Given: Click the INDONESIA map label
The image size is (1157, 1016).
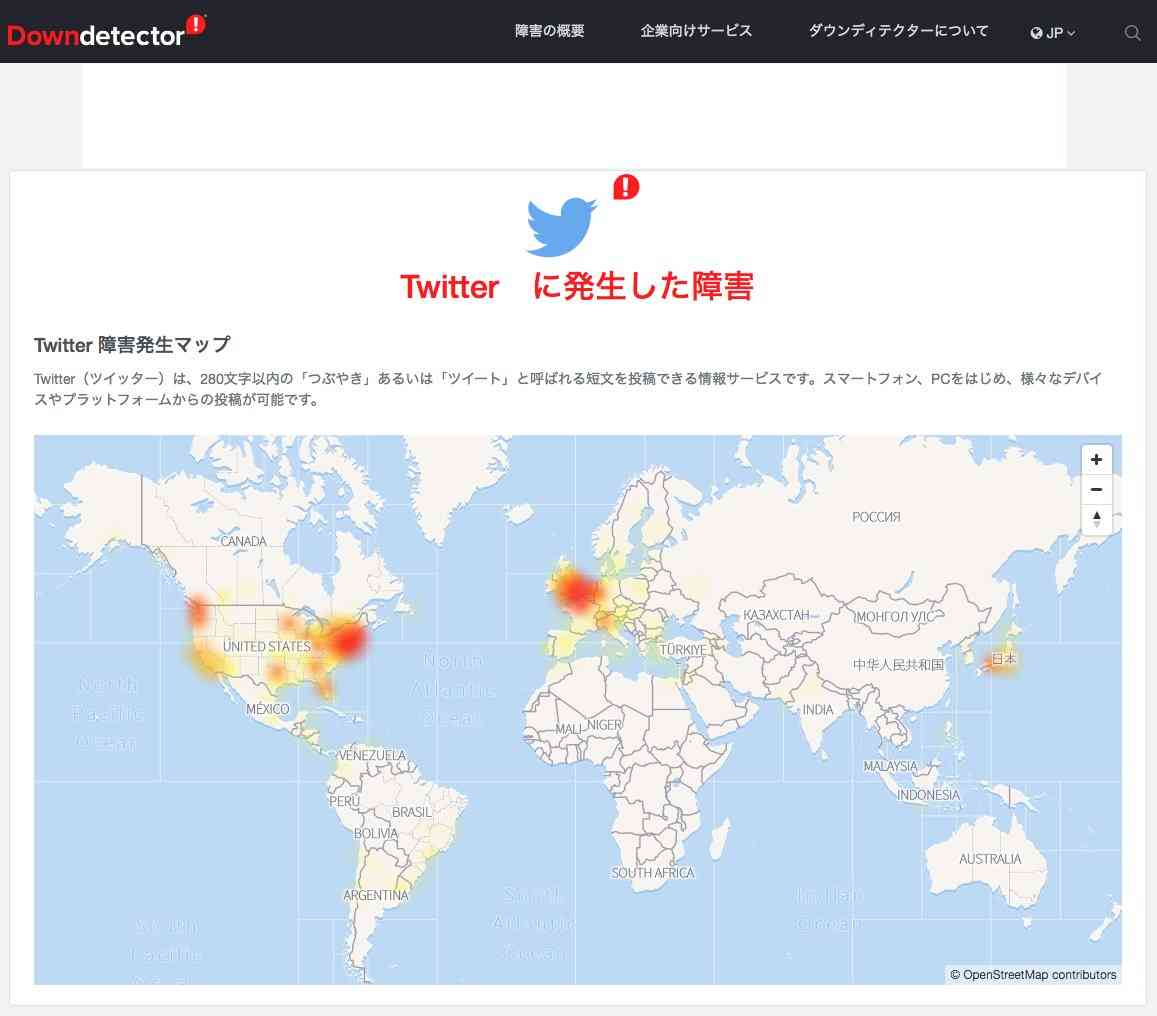Looking at the screenshot, I should [928, 795].
